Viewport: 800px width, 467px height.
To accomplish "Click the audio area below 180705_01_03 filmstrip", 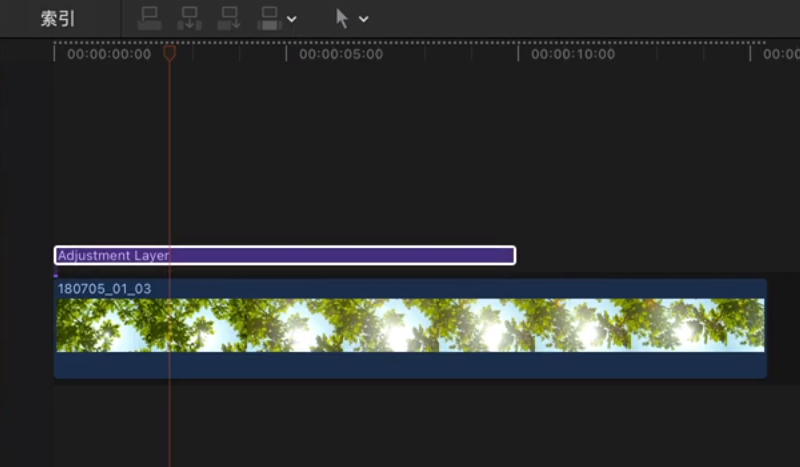I will pos(410,364).
